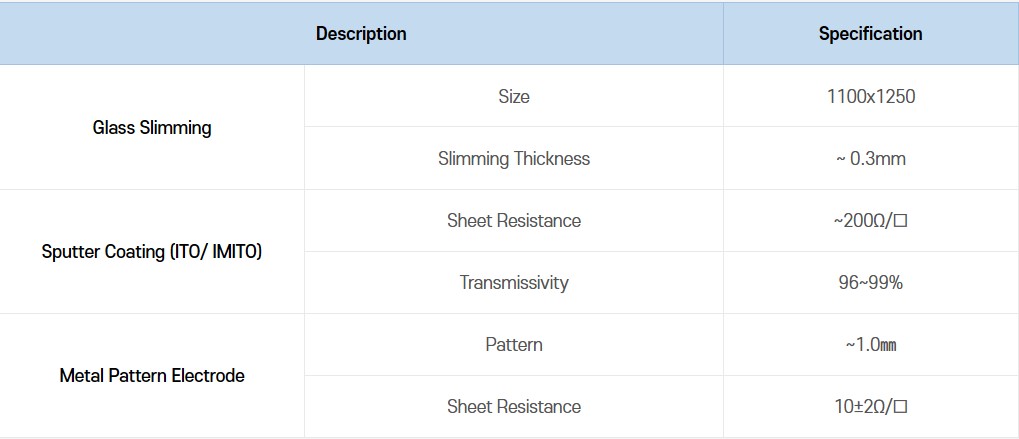Click Sheet Resistance in the Sputter Coating group
This screenshot has height=439, width=1019.
tap(513, 221)
